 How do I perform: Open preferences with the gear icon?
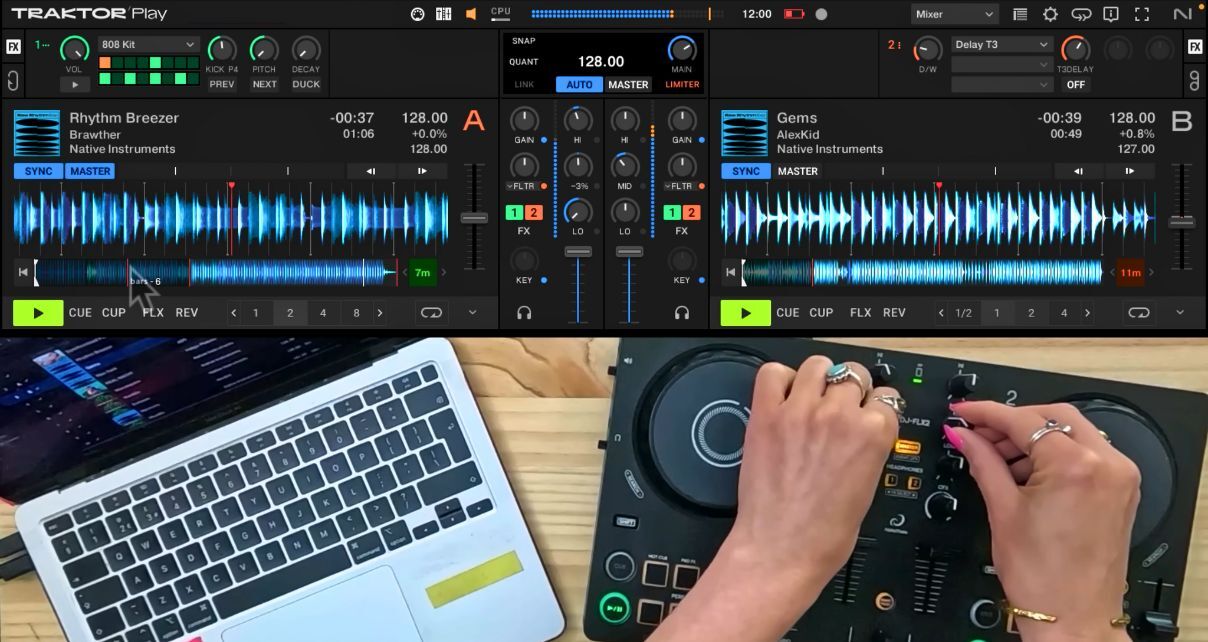coord(1050,14)
